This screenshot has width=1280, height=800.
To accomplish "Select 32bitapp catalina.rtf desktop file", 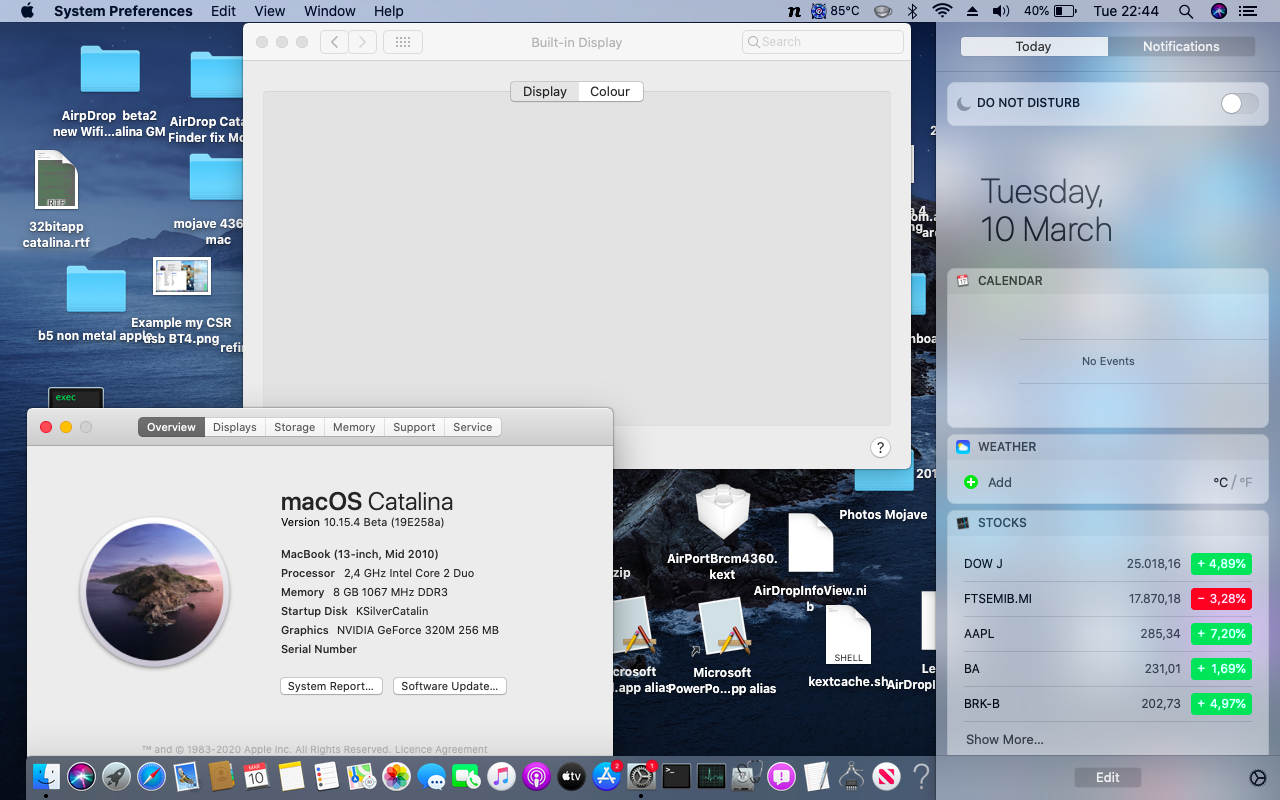I will point(56,198).
